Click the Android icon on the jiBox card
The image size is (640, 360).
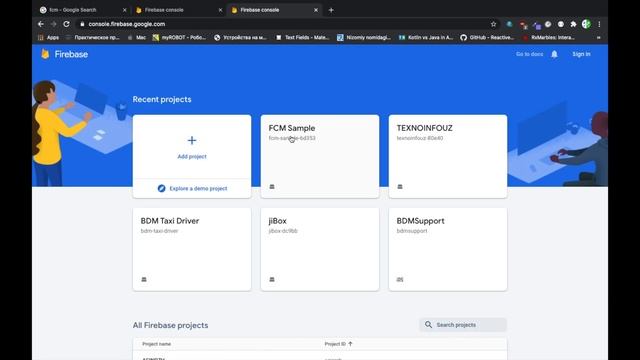click(272, 279)
